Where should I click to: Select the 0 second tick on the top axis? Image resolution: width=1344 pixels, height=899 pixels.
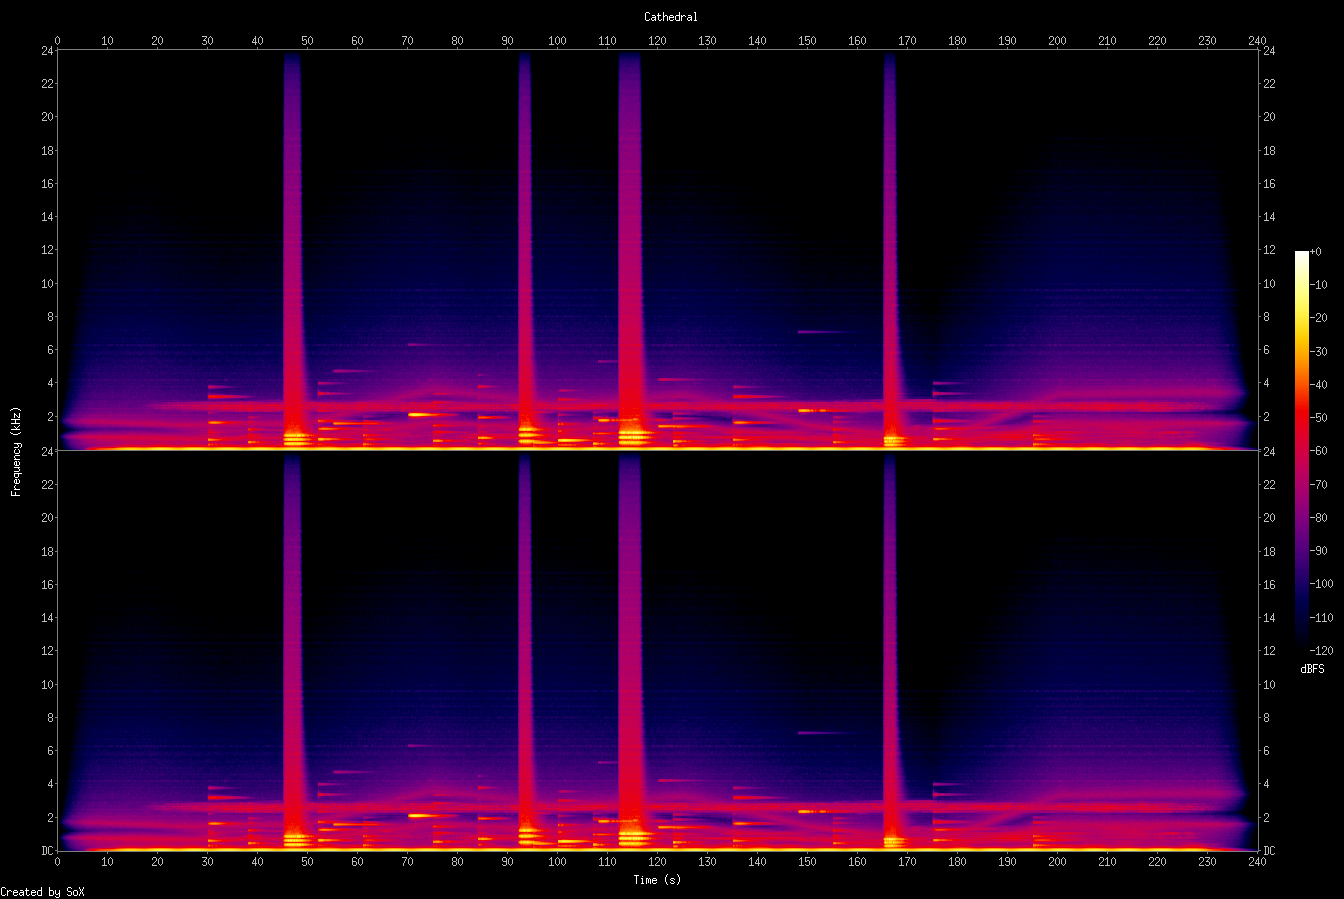58,41
